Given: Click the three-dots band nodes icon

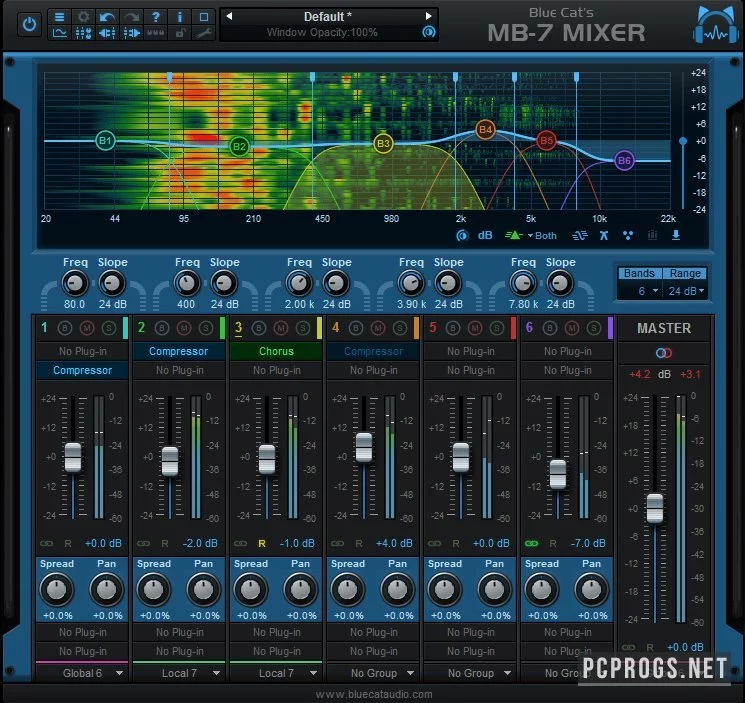Looking at the screenshot, I should (628, 235).
